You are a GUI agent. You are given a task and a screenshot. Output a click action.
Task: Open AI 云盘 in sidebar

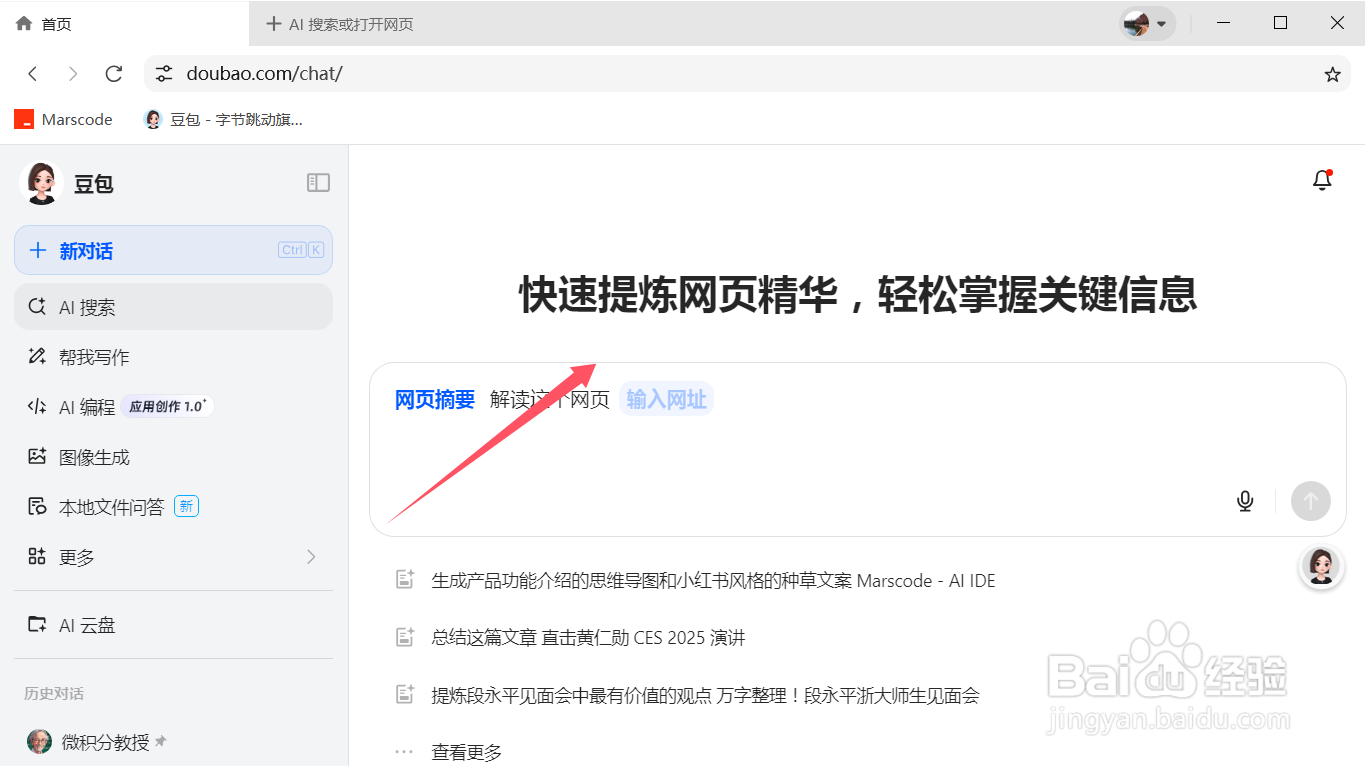click(x=173, y=625)
